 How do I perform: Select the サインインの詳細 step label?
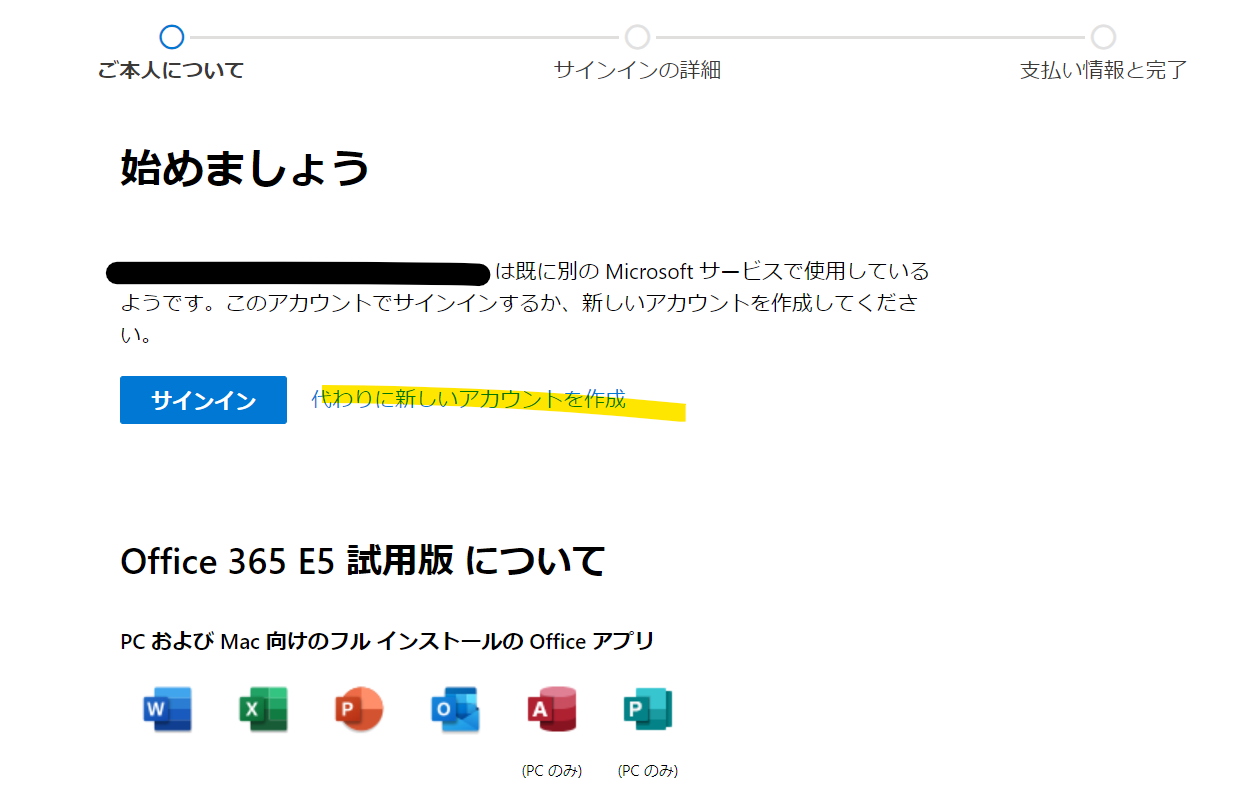[637, 70]
